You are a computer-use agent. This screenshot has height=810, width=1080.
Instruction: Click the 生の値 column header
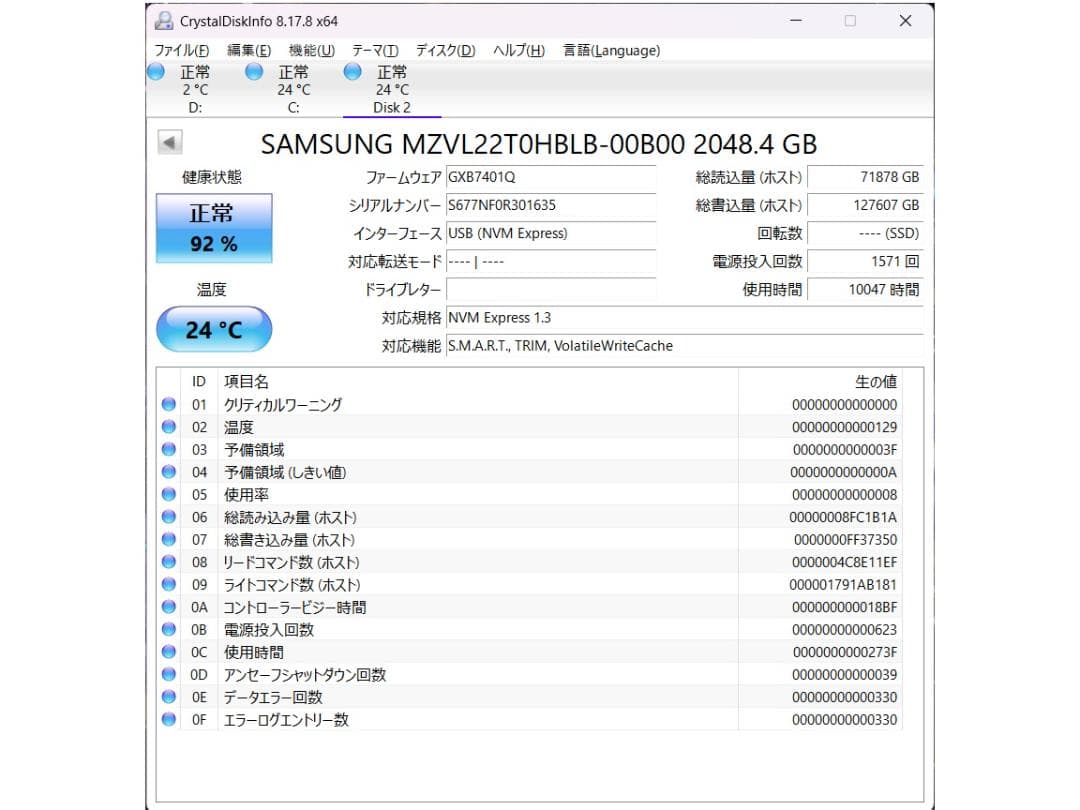click(x=875, y=382)
